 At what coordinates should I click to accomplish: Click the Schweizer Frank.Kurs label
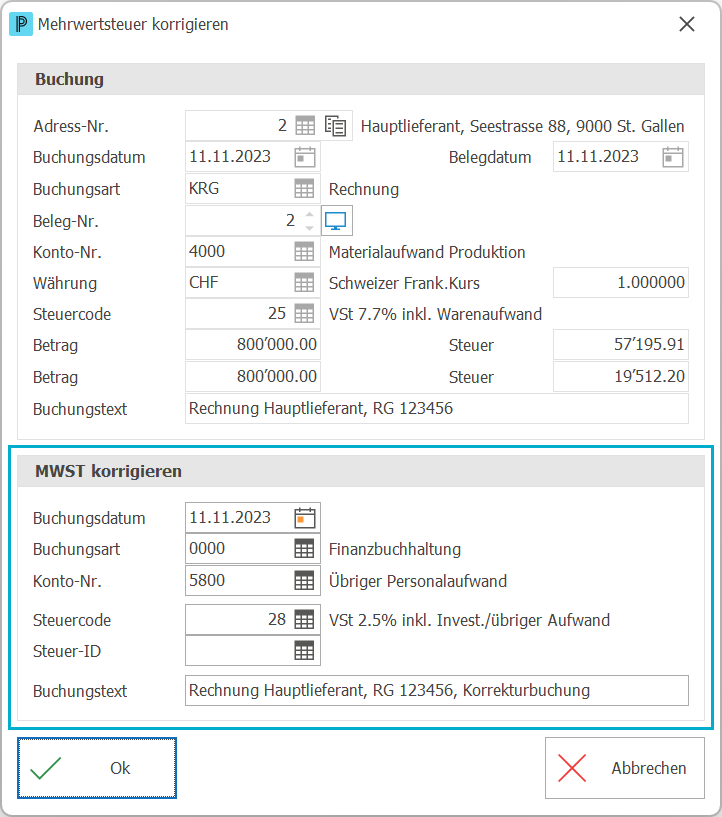click(x=404, y=283)
